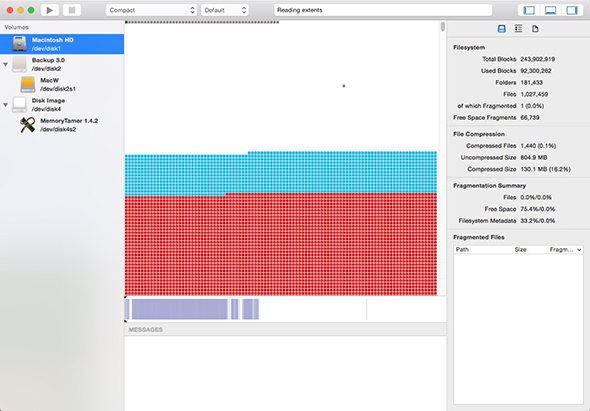
Task: Toggle the right inspector panel
Action: [572, 10]
